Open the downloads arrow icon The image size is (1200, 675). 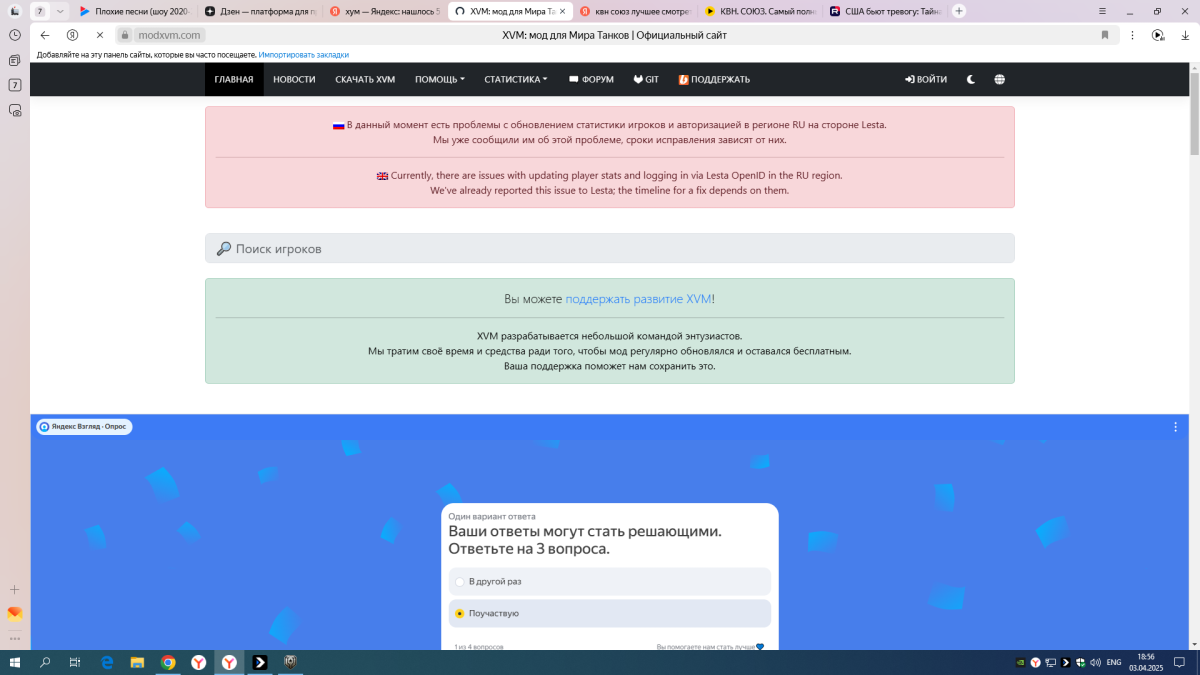(1183, 34)
